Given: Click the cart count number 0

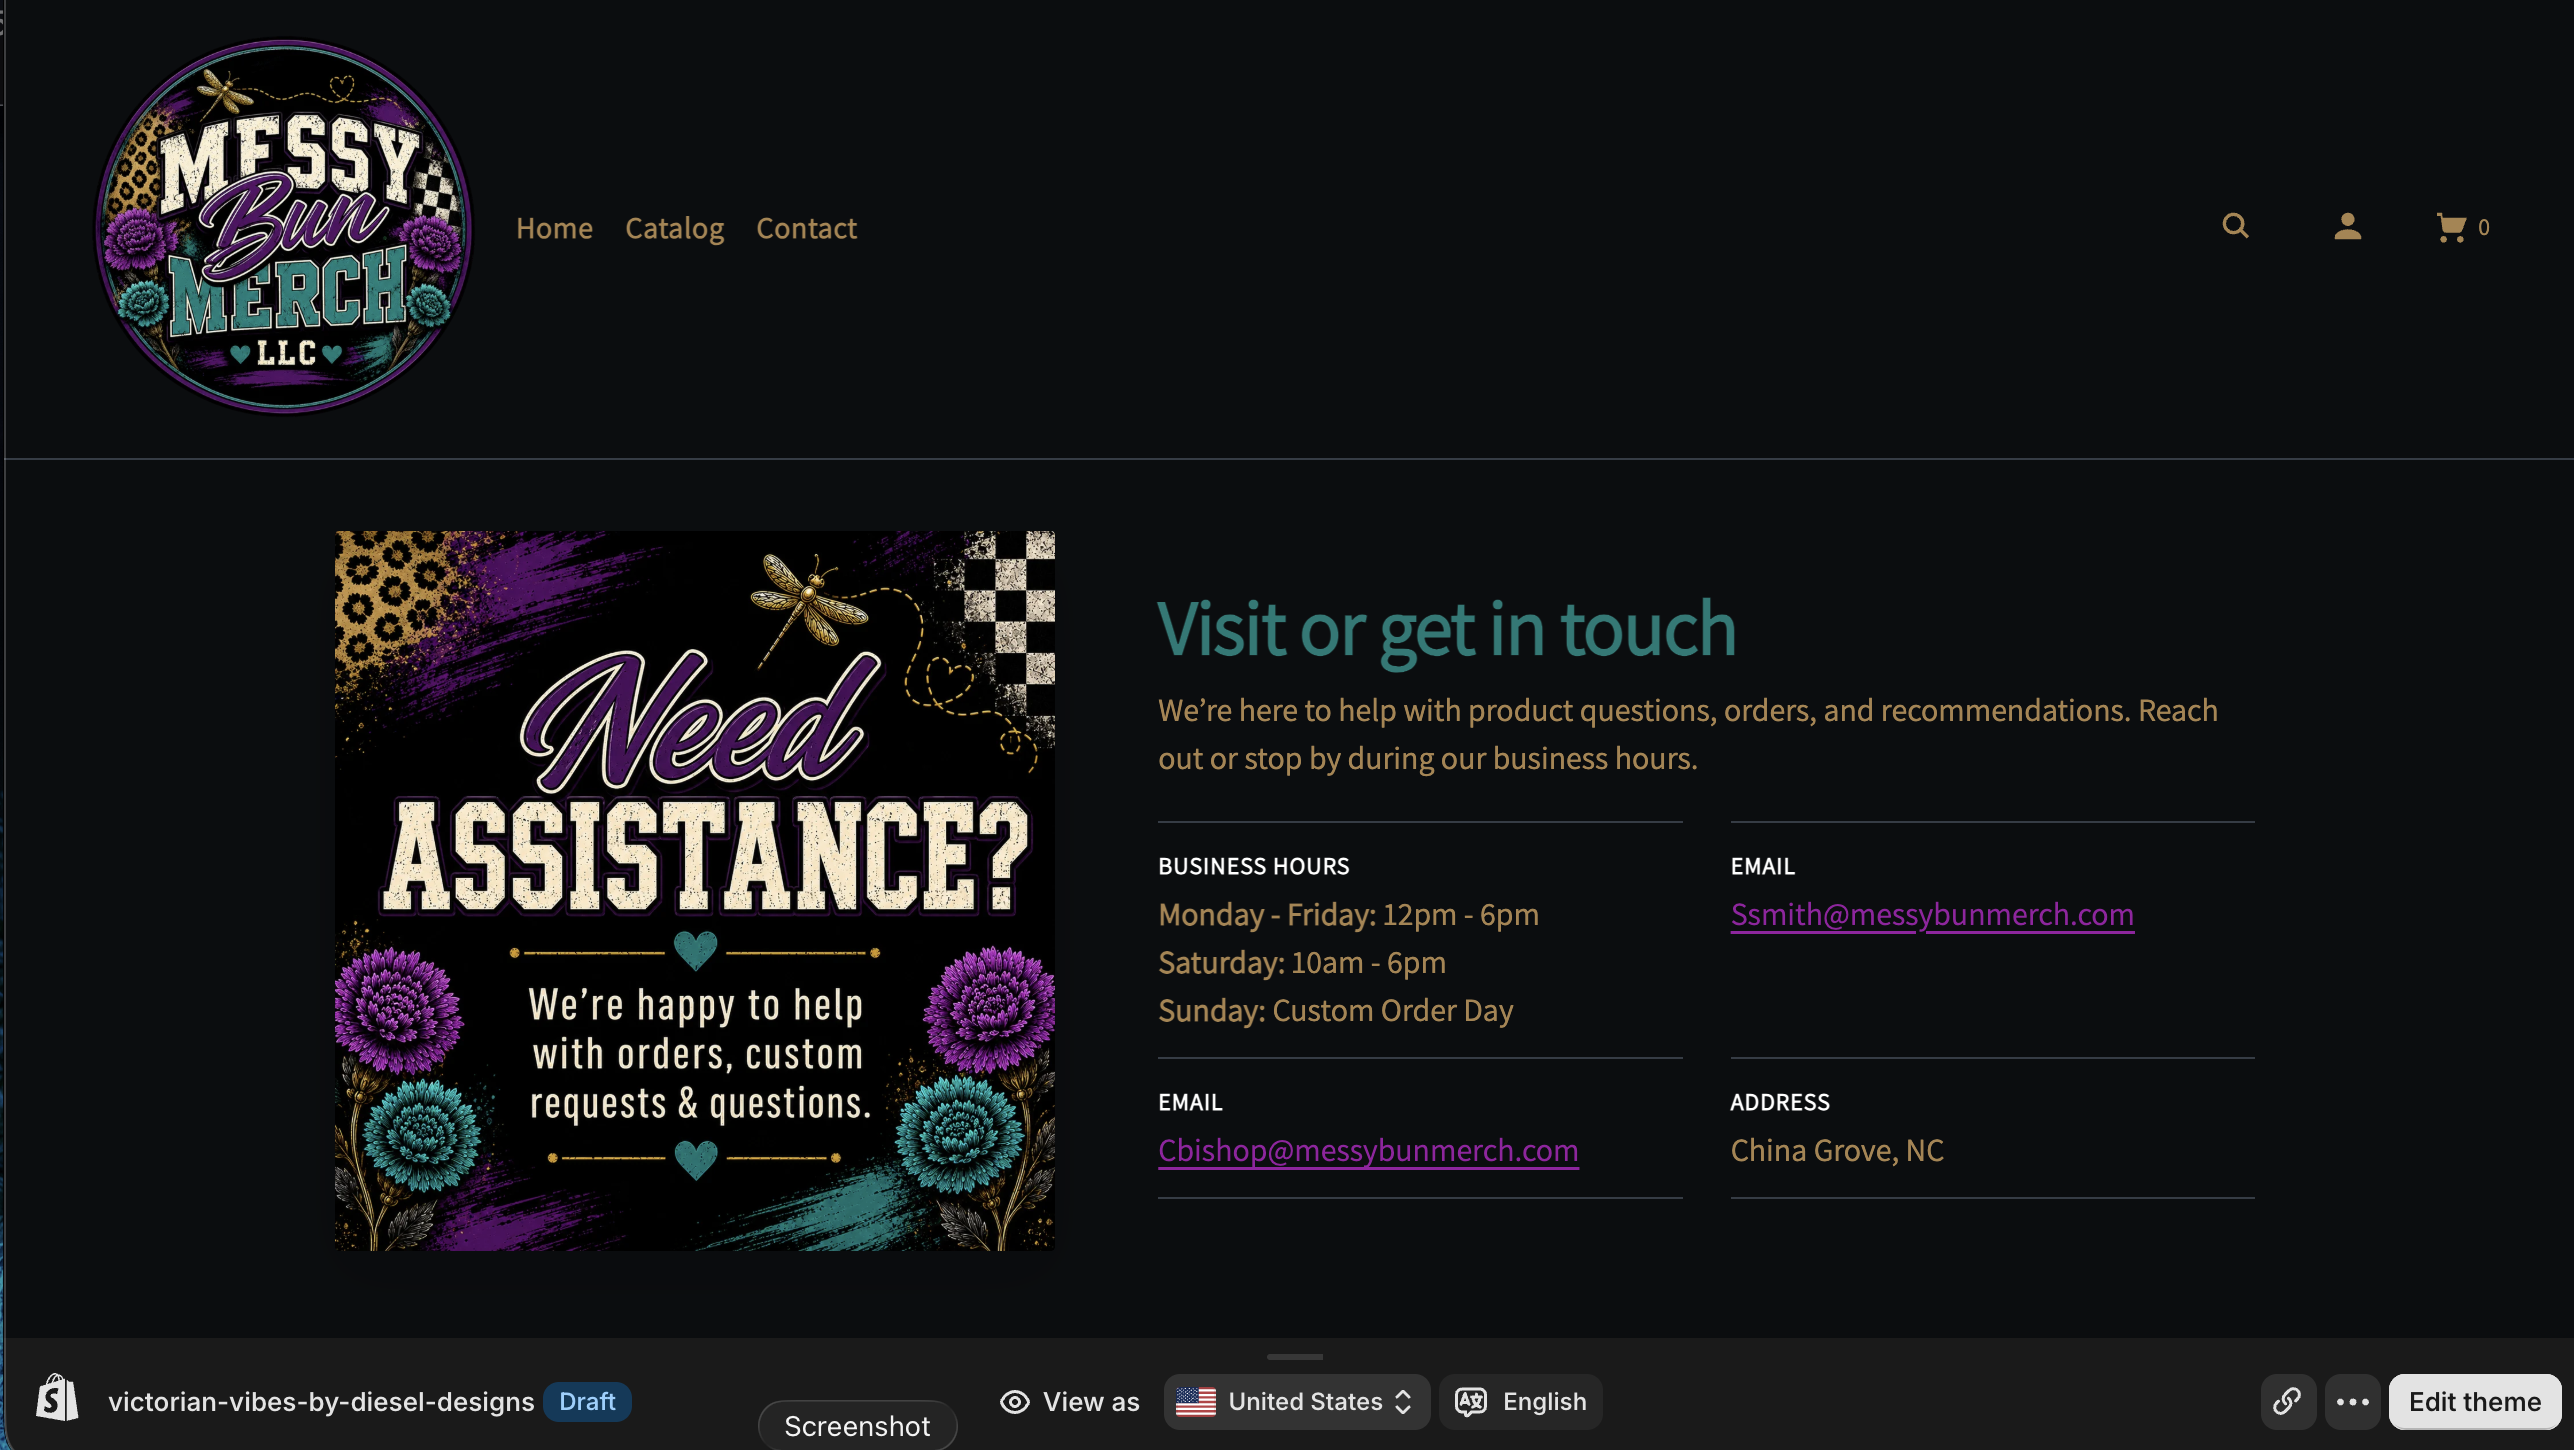Looking at the screenshot, I should pyautogui.click(x=2483, y=228).
